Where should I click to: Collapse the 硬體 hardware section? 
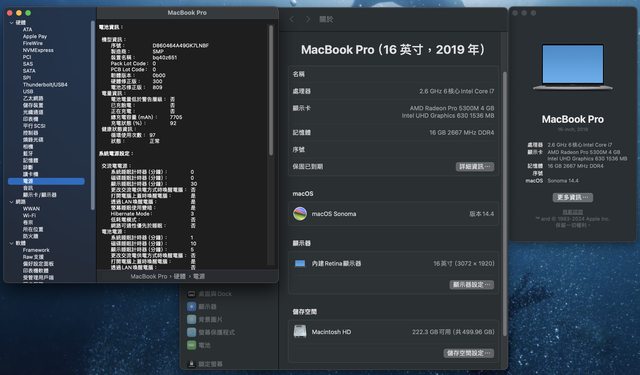tap(11, 23)
